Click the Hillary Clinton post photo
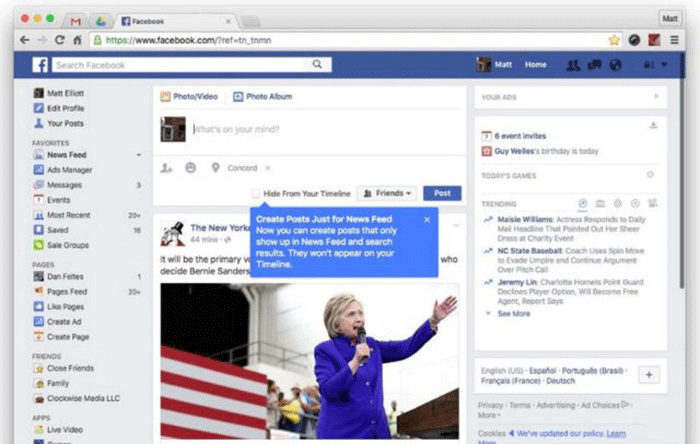 309,361
